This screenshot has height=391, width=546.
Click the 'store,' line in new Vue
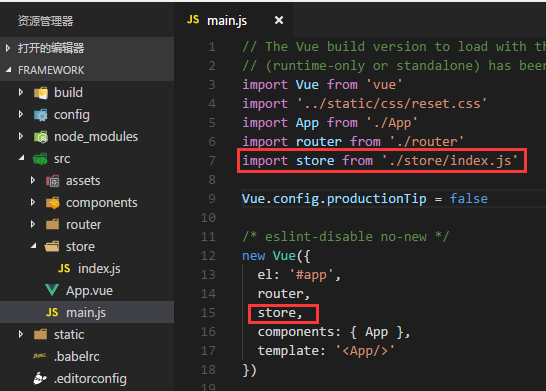280,313
